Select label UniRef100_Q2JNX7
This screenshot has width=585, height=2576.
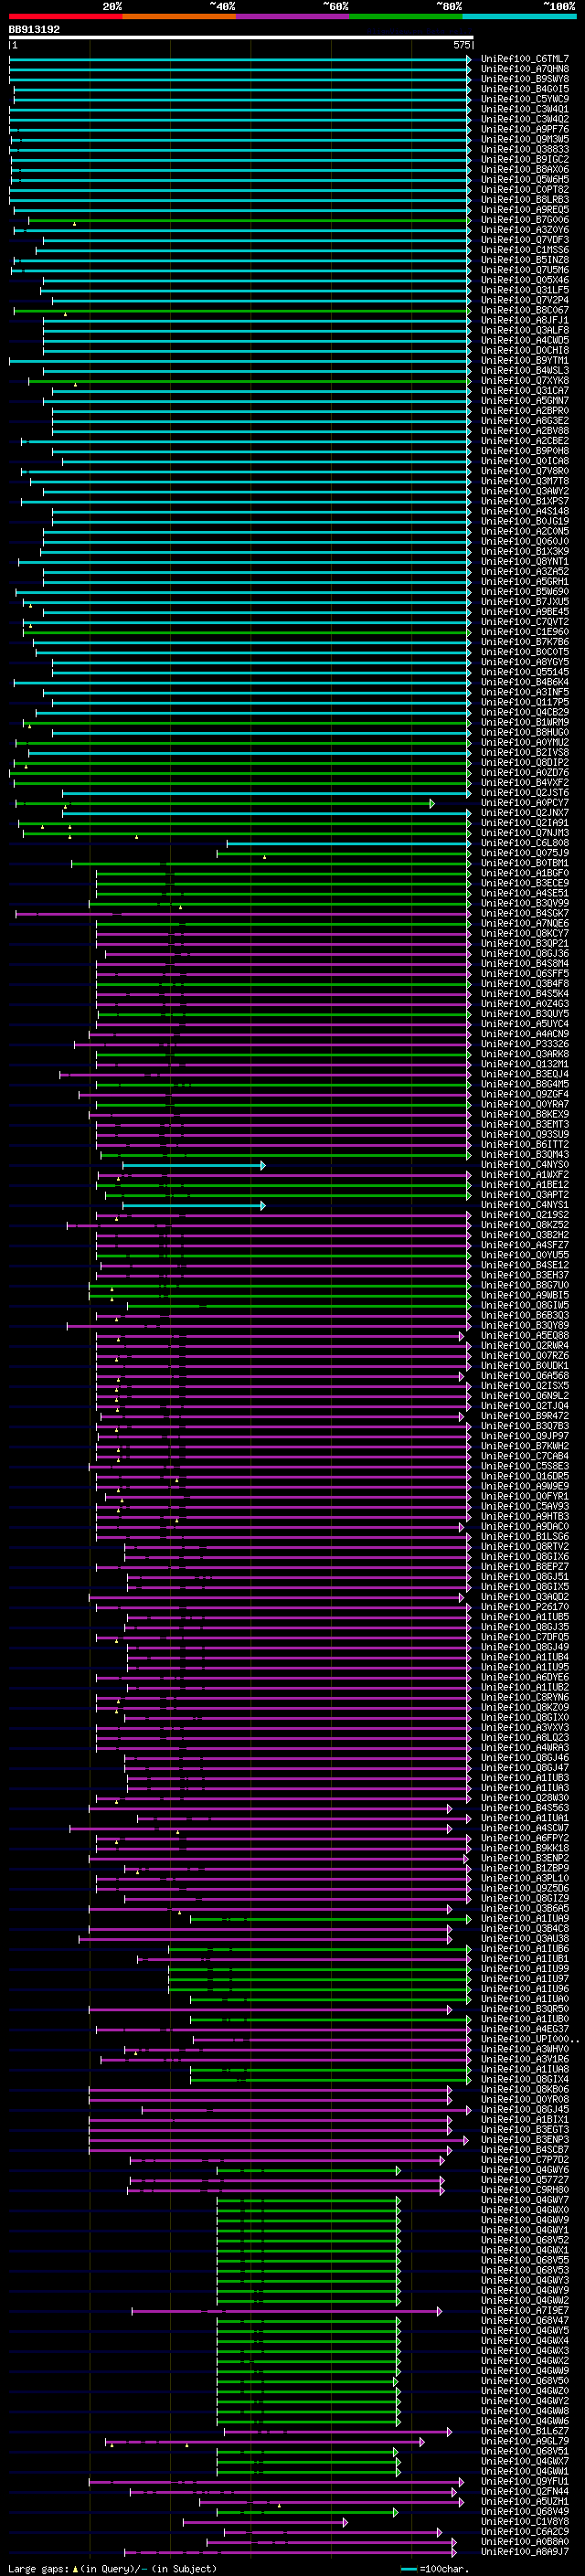(524, 813)
